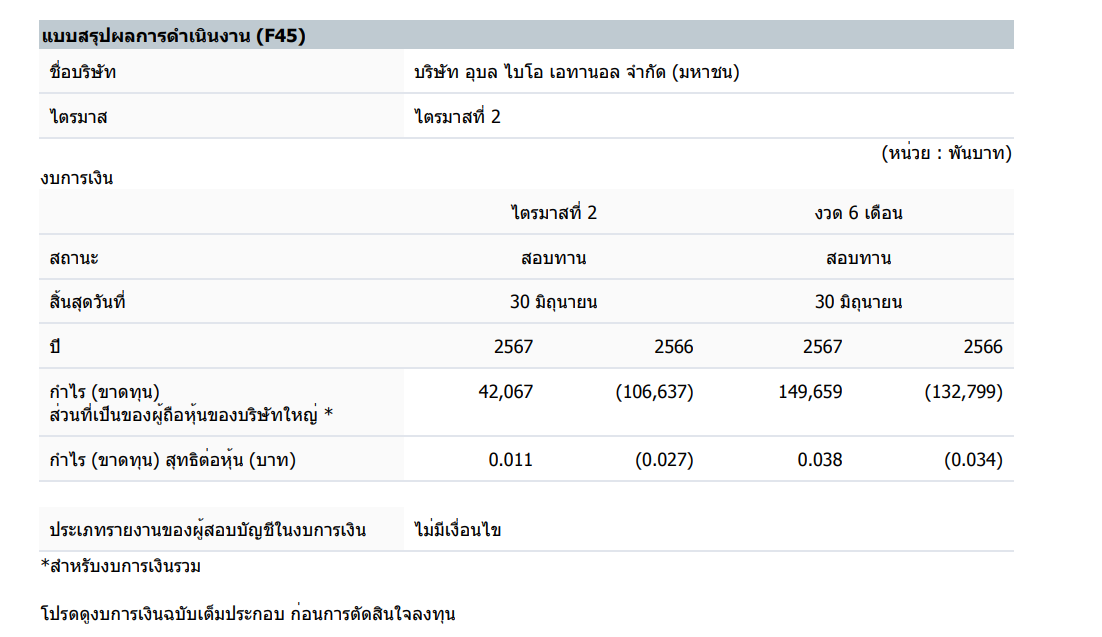Select label กำไร (ขาดทุน) สุทธิต่อหุ้น (บาท)
Screen dimensions: 1102x637
tap(172, 460)
